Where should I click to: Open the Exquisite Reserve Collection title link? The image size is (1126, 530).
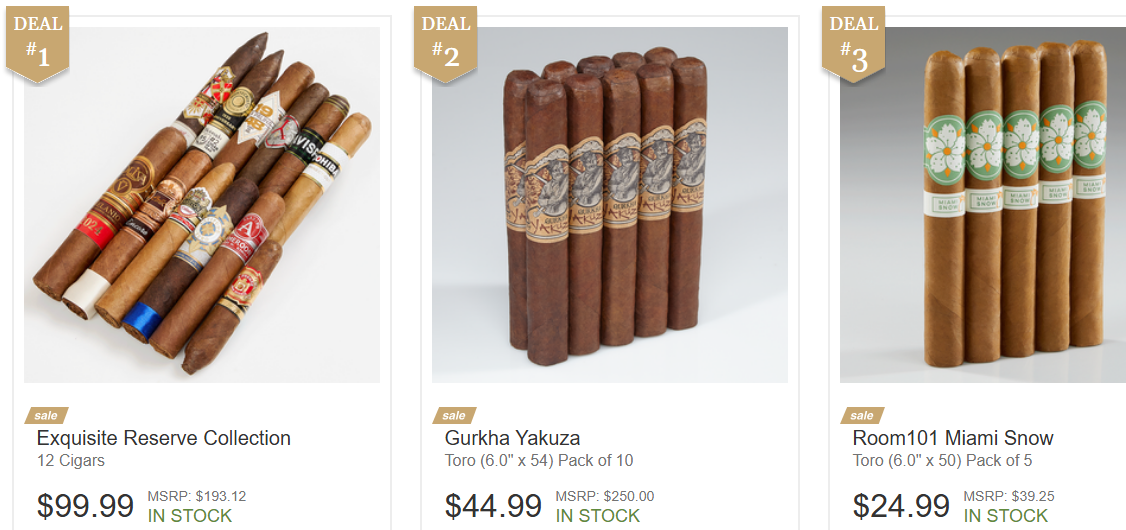[164, 438]
